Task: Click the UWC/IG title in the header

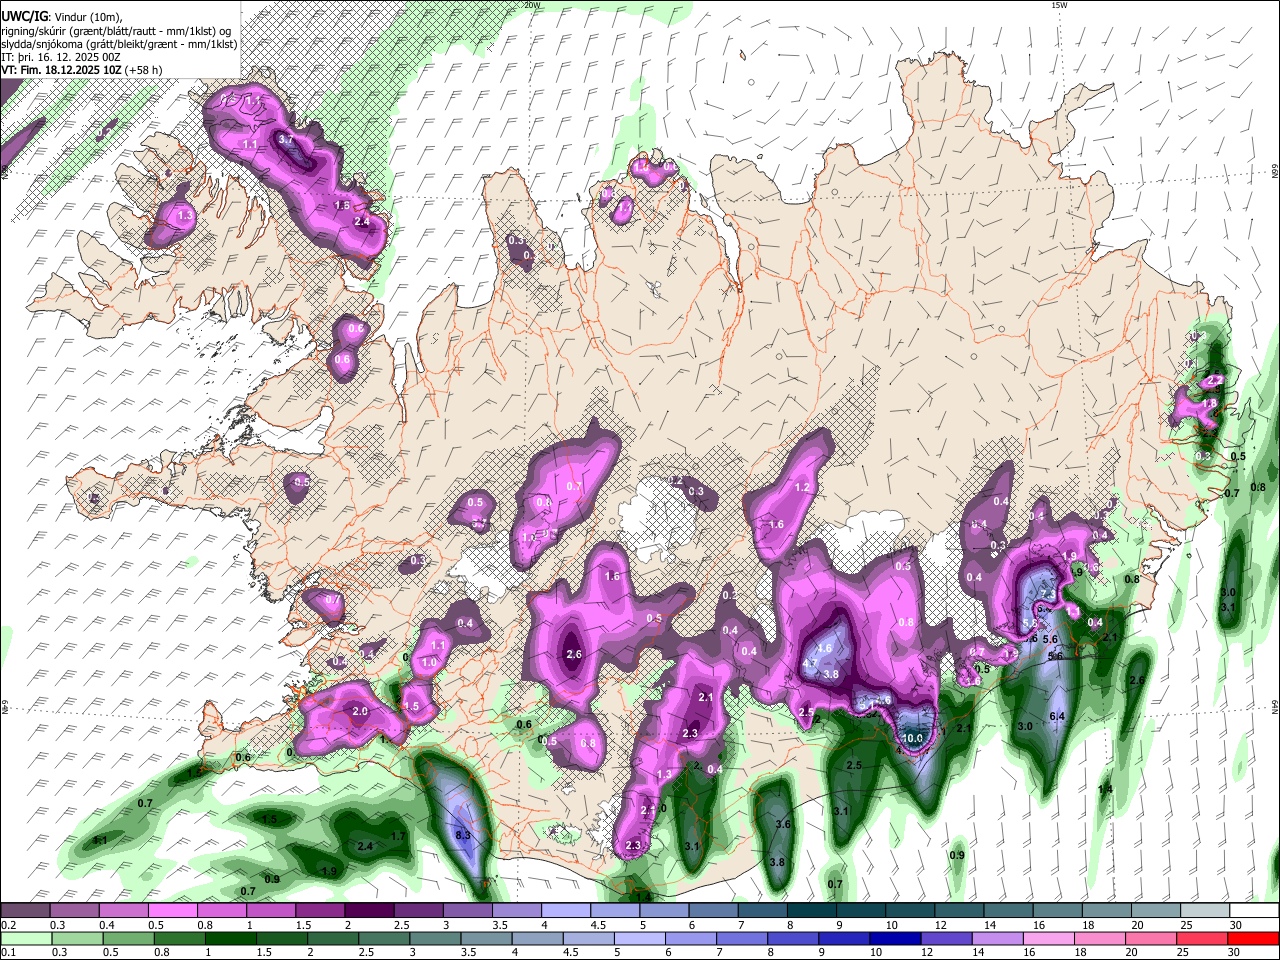Action: pos(24,17)
